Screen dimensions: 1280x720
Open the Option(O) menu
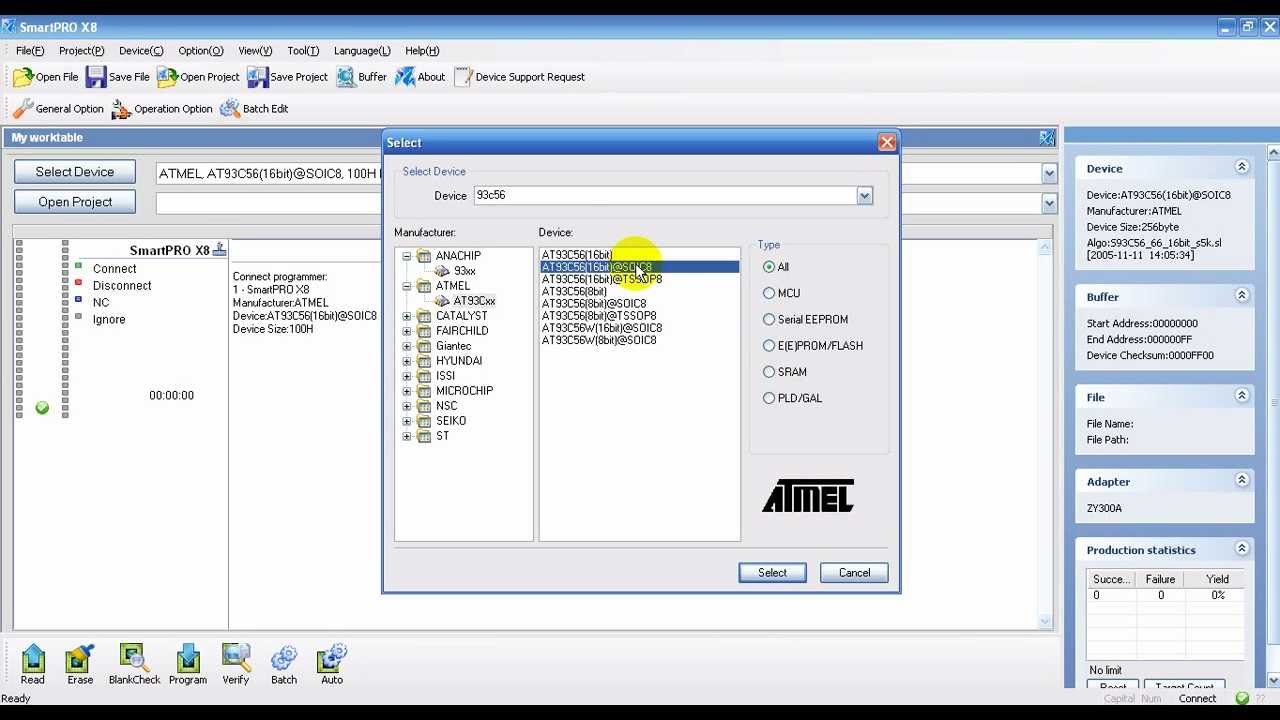point(201,51)
